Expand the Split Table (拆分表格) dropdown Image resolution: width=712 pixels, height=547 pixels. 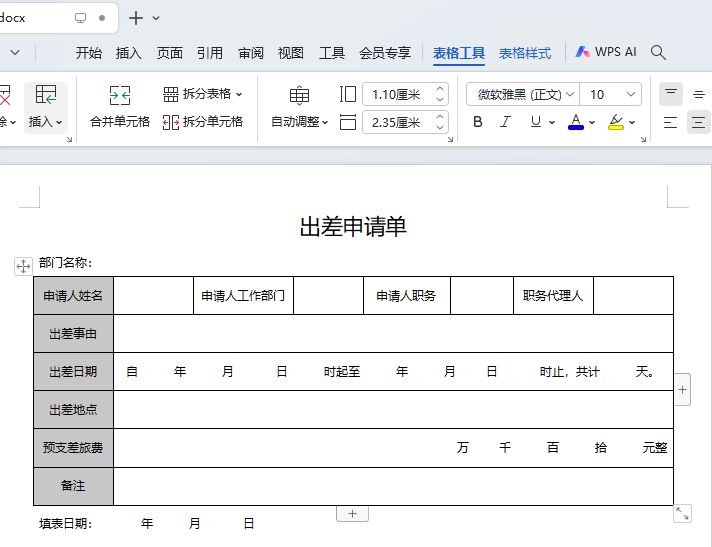[x=238, y=94]
